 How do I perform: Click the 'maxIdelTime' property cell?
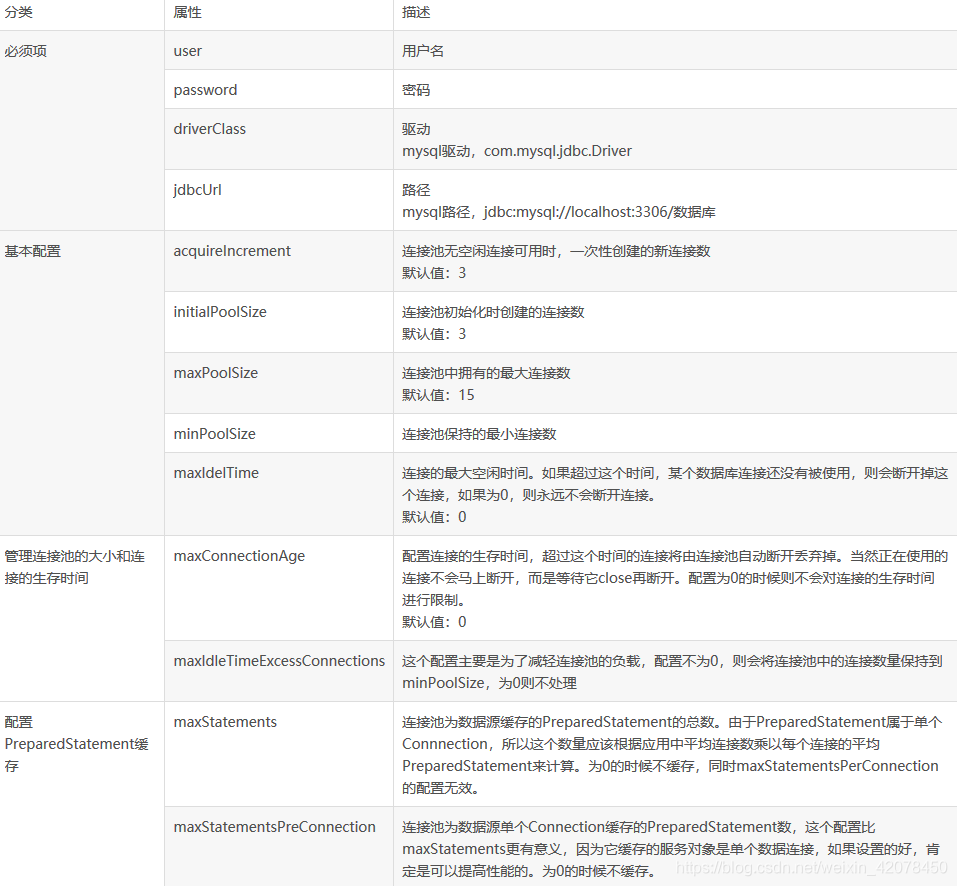point(279,494)
